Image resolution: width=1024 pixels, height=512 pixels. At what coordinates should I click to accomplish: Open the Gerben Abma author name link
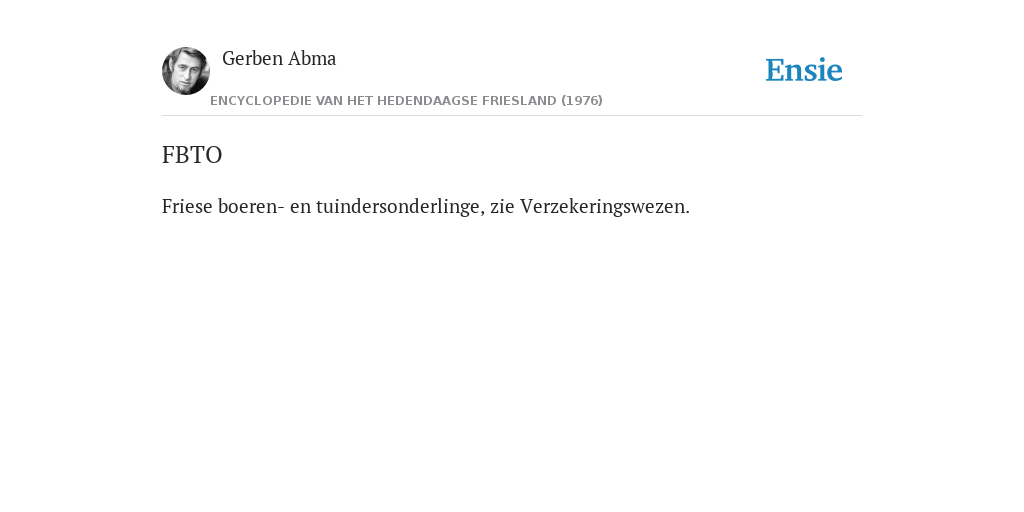click(279, 59)
